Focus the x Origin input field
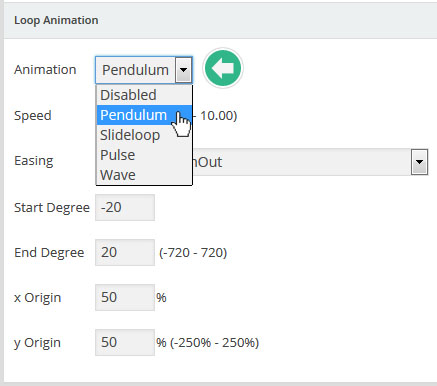Viewport: 437px width, 386px height. pos(125,297)
